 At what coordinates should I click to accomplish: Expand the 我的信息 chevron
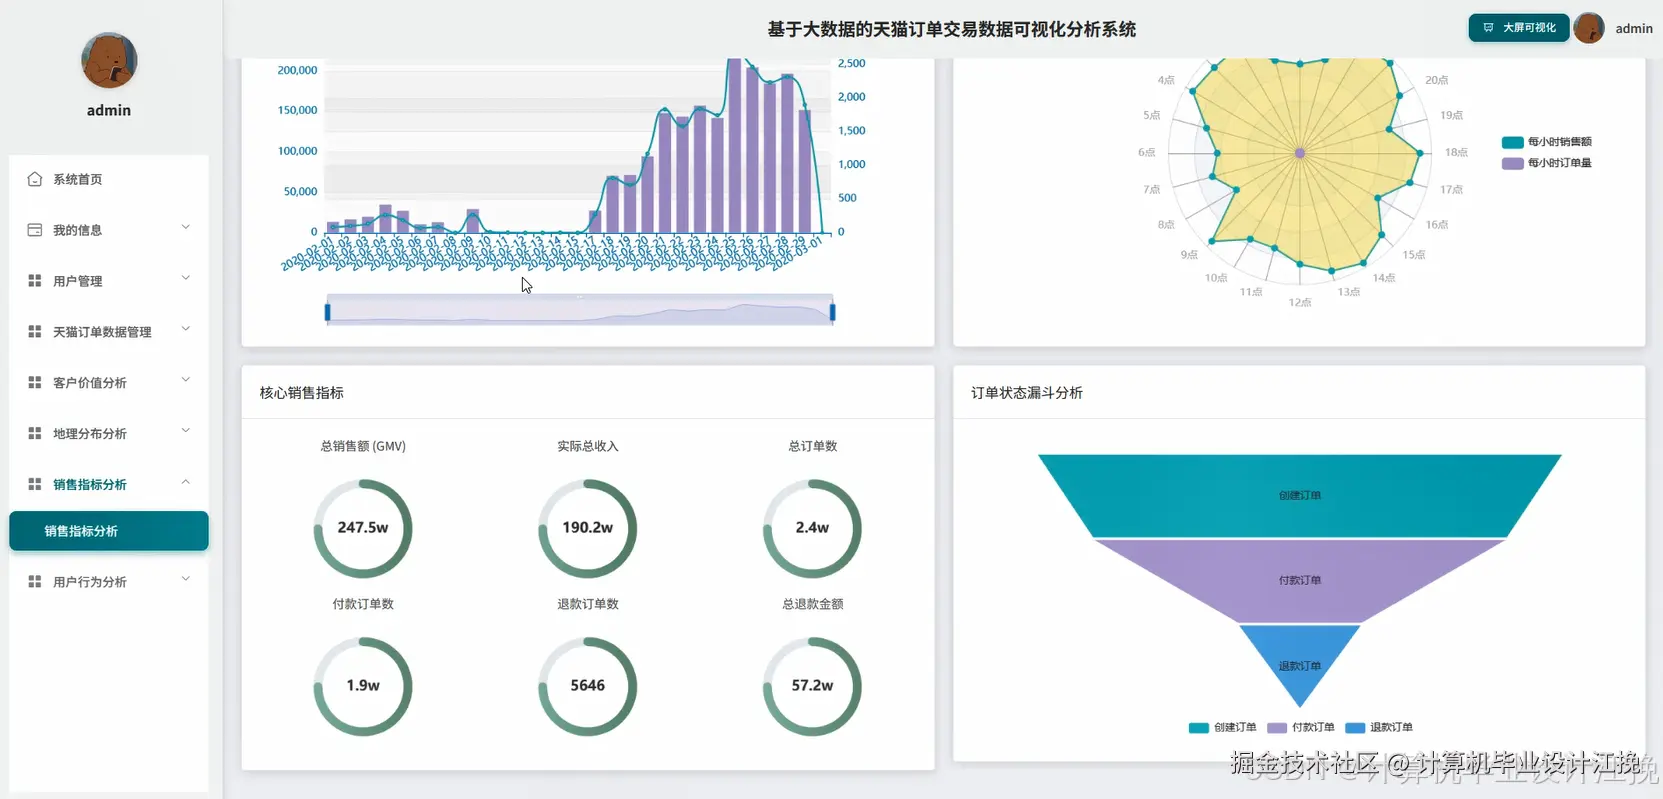tap(186, 228)
